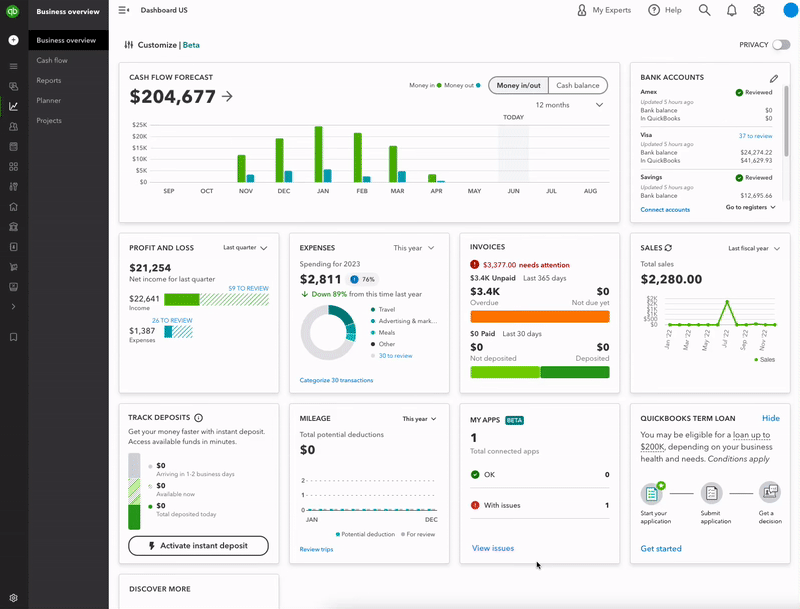
Task: Click the expenses donut chart
Action: pos(328,333)
